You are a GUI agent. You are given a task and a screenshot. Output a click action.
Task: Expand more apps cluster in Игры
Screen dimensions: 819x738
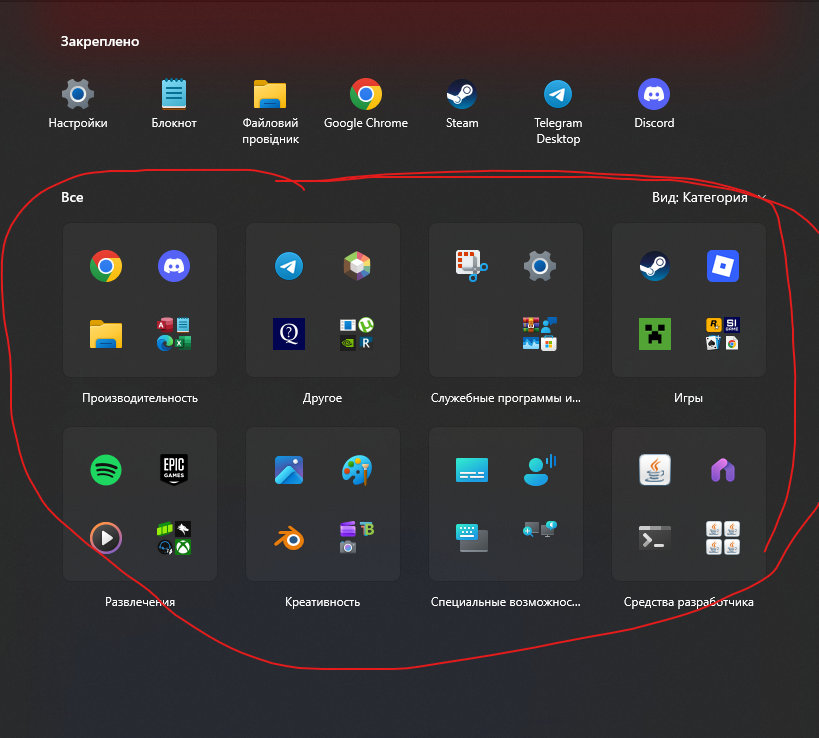(722, 334)
